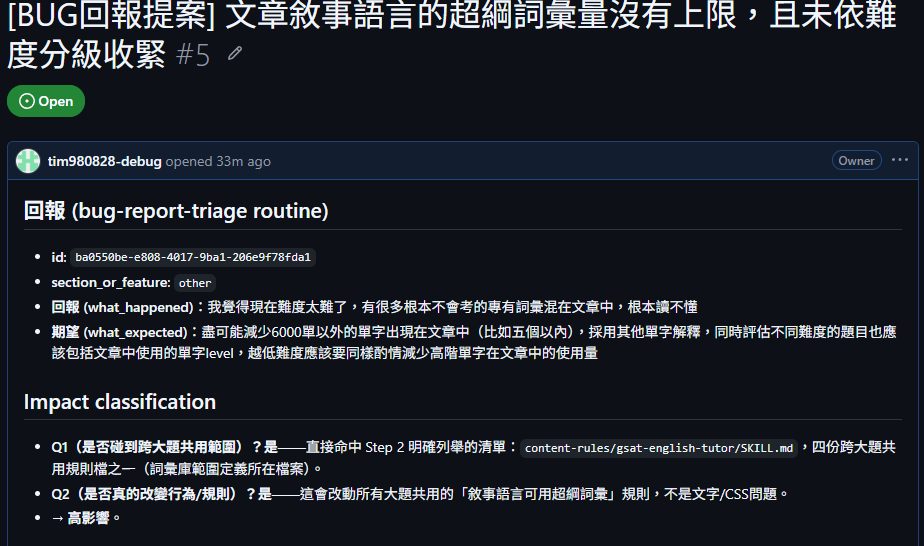The height and width of the screenshot is (546, 924).
Task: Open the three-dot comment options menu
Action: (x=899, y=160)
